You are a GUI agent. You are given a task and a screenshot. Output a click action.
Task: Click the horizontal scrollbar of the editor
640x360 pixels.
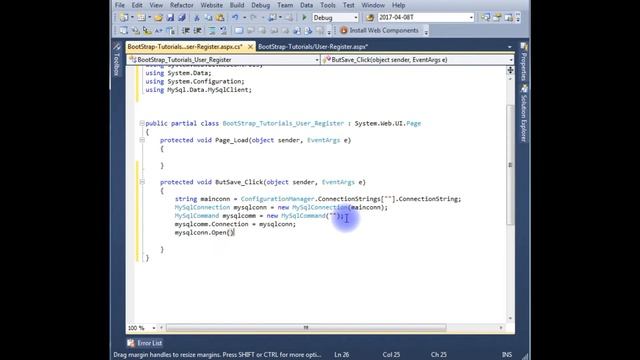point(306,328)
